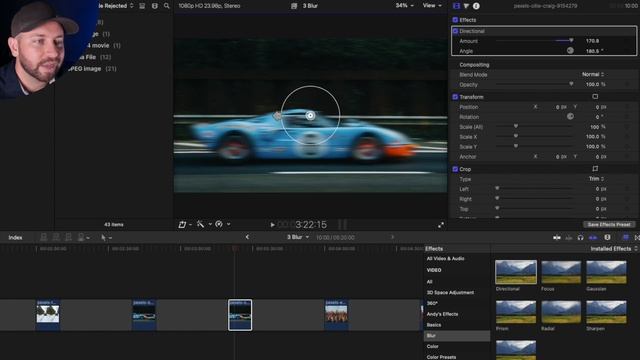Open the Color inspector funnel icon
This screenshot has height=360, width=640.
point(466,6)
